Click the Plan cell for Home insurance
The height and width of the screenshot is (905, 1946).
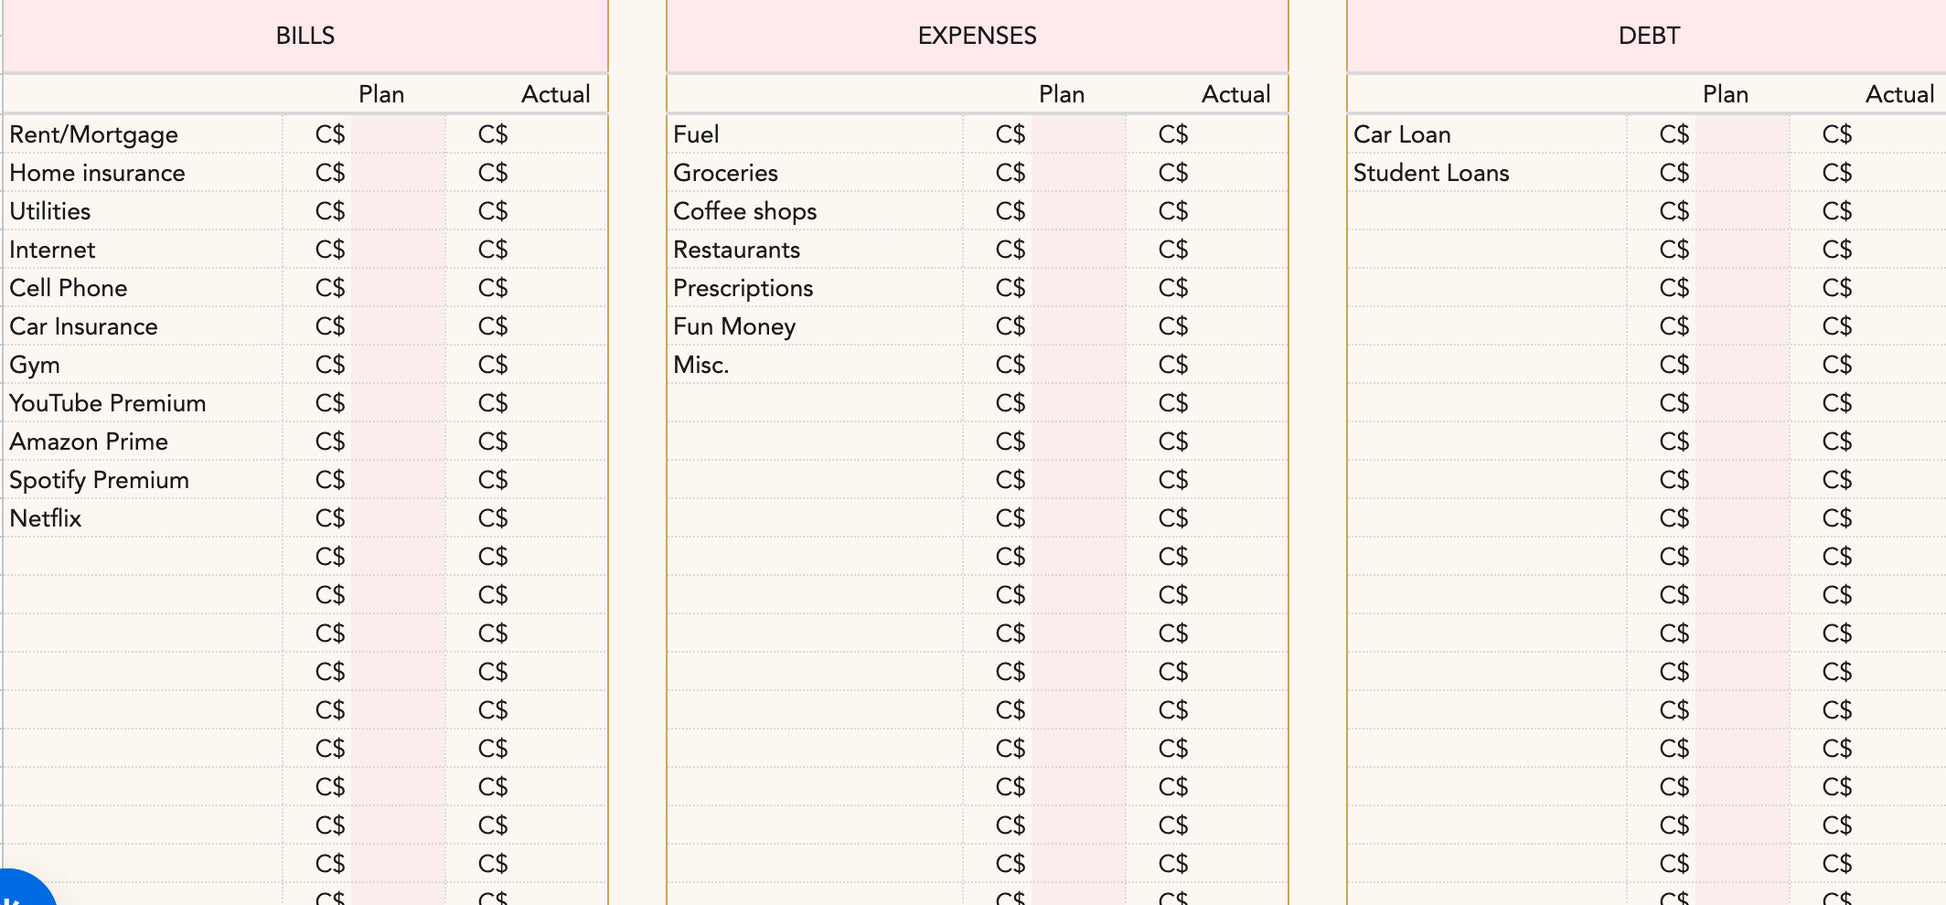point(397,173)
